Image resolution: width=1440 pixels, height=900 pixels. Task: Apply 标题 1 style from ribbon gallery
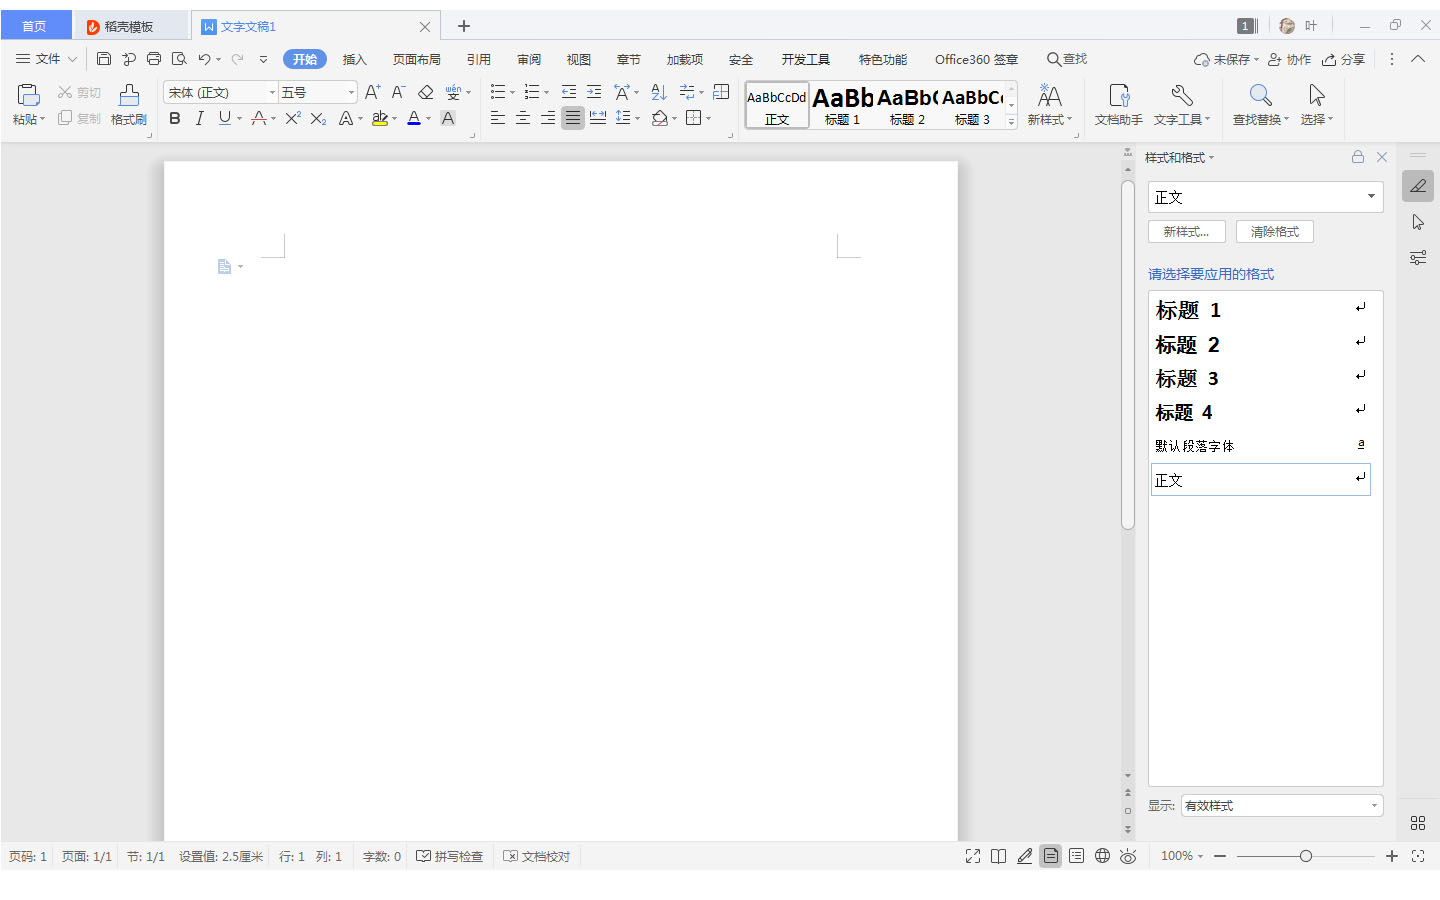(843, 105)
